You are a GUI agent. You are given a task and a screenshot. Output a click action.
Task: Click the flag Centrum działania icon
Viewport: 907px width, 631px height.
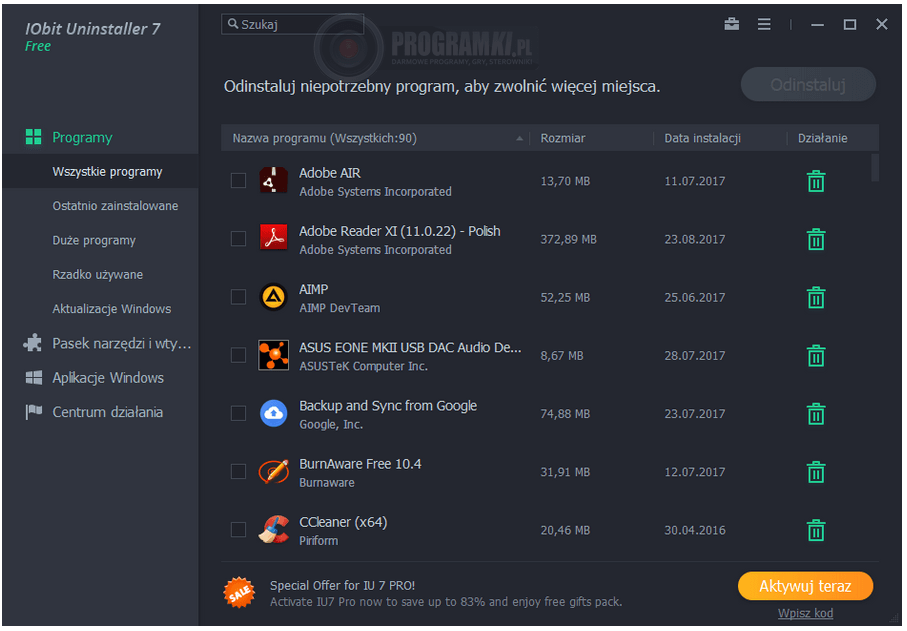[x=34, y=412]
